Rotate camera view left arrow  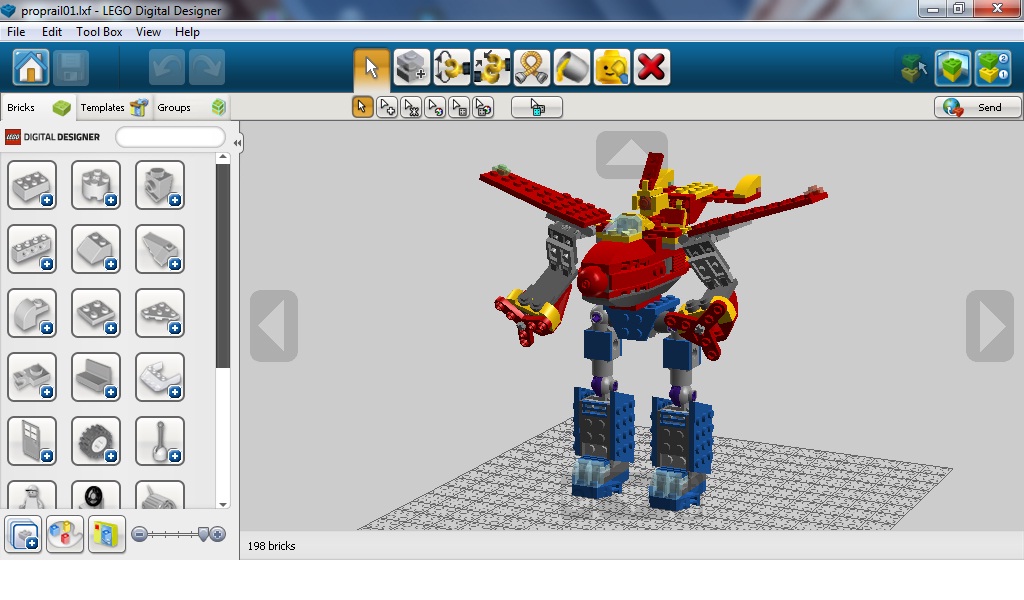pos(274,326)
